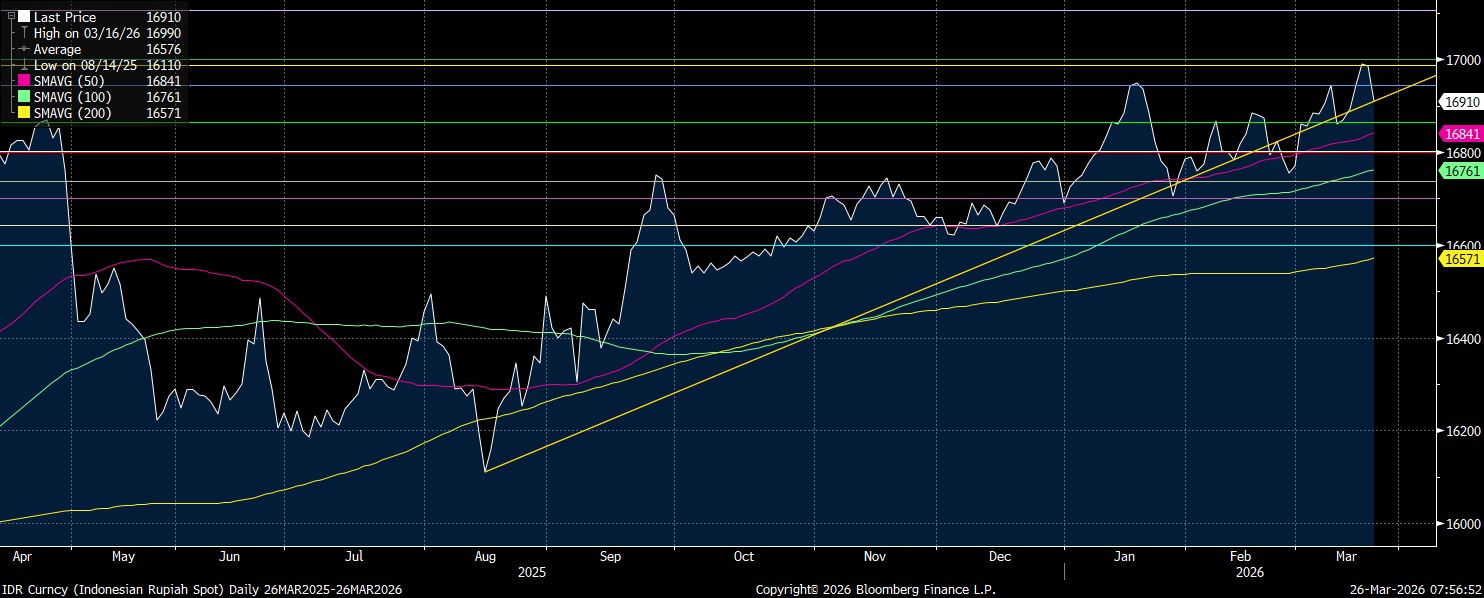This screenshot has height=598, width=1484.
Task: Click the IDR Curncy chart title text
Action: point(201,590)
